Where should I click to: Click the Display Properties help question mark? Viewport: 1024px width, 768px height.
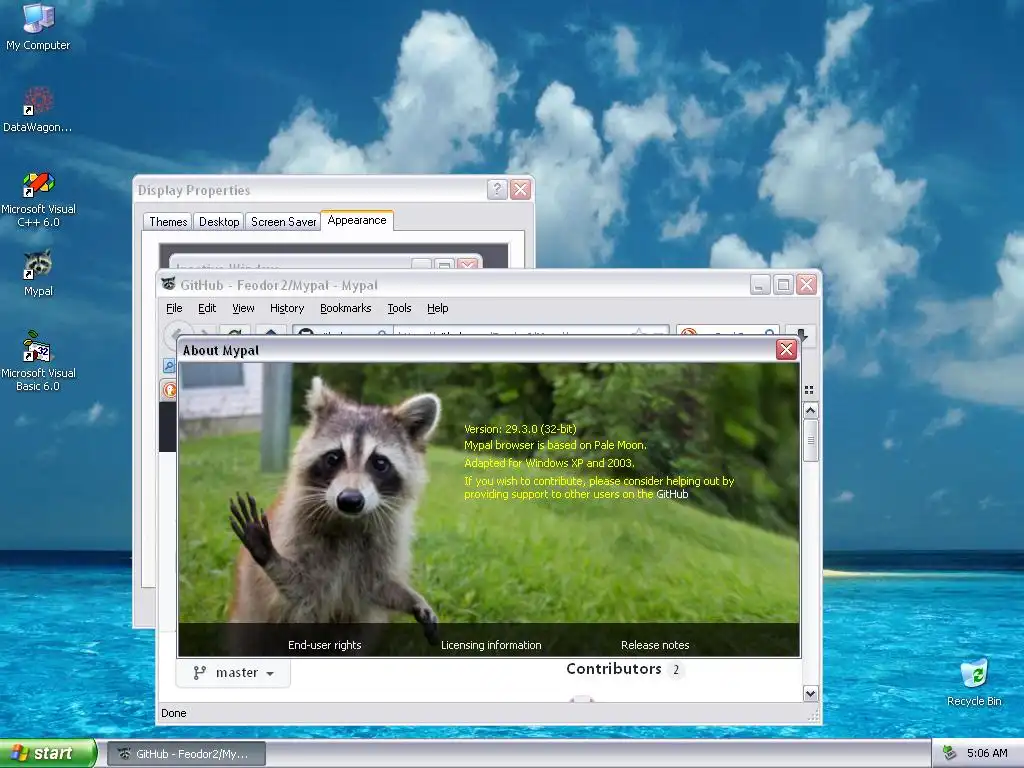[497, 189]
